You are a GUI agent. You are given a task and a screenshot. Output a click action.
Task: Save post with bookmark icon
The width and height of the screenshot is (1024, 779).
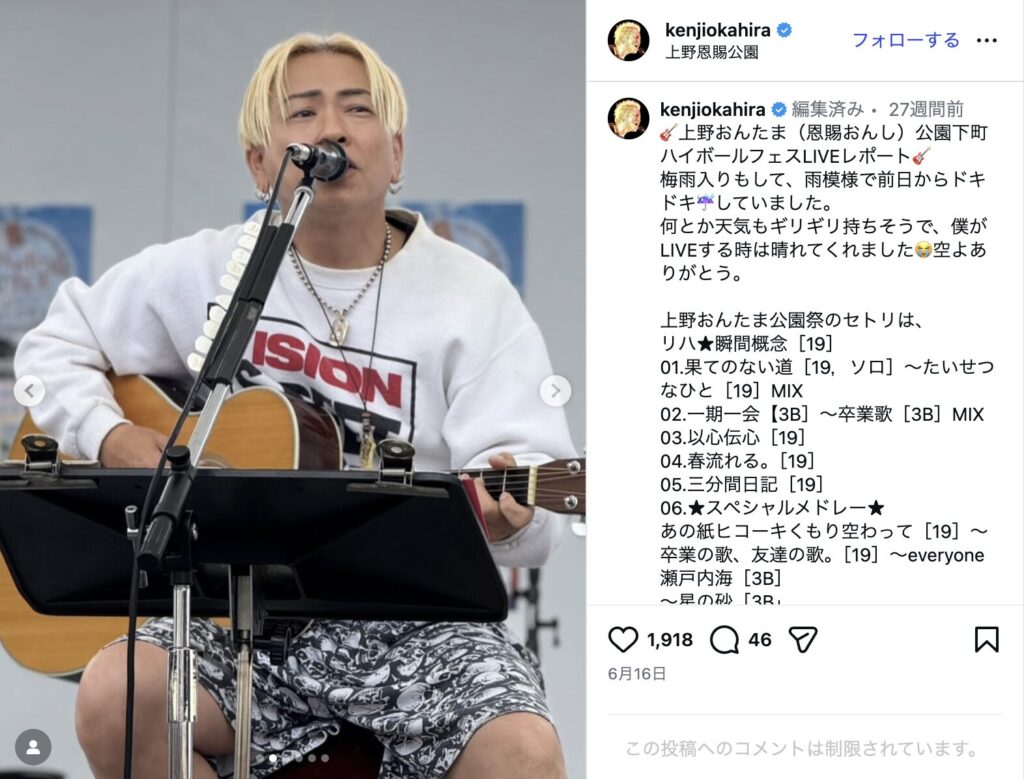pos(986,639)
